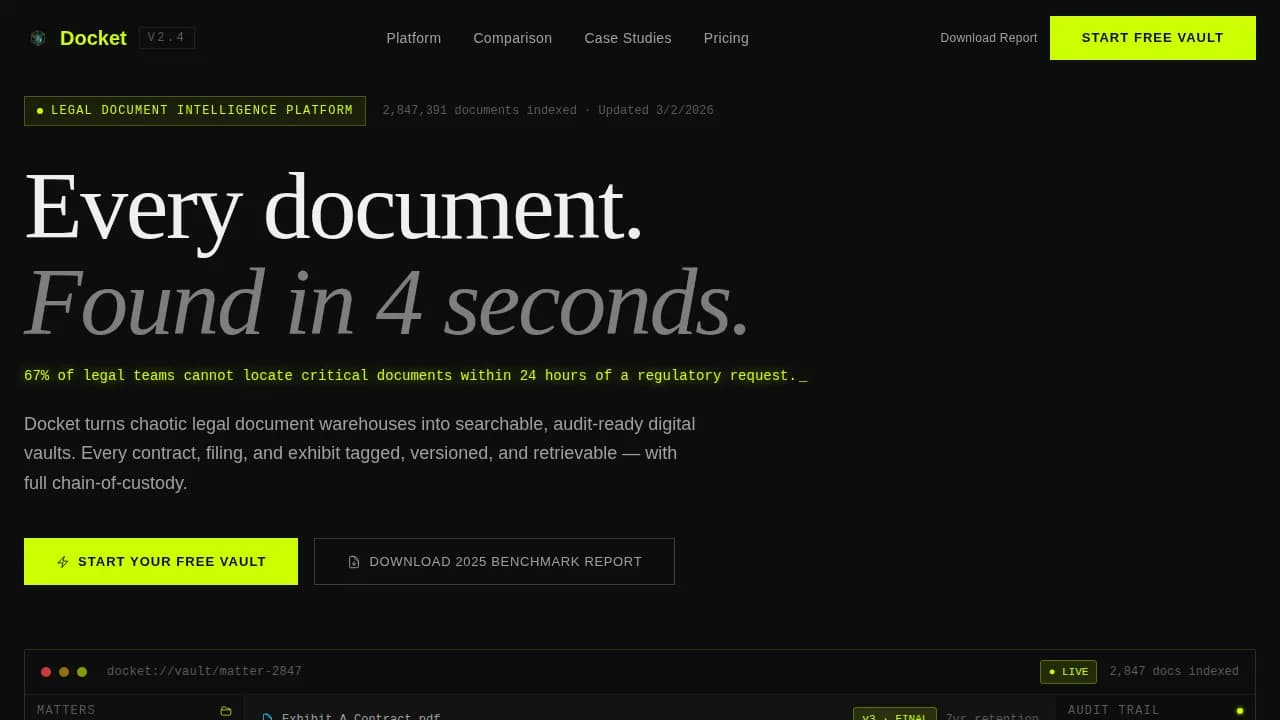Image resolution: width=1280 pixels, height=720 pixels.
Task: Click the Found in 4 seconds headline
Action: pos(387,302)
